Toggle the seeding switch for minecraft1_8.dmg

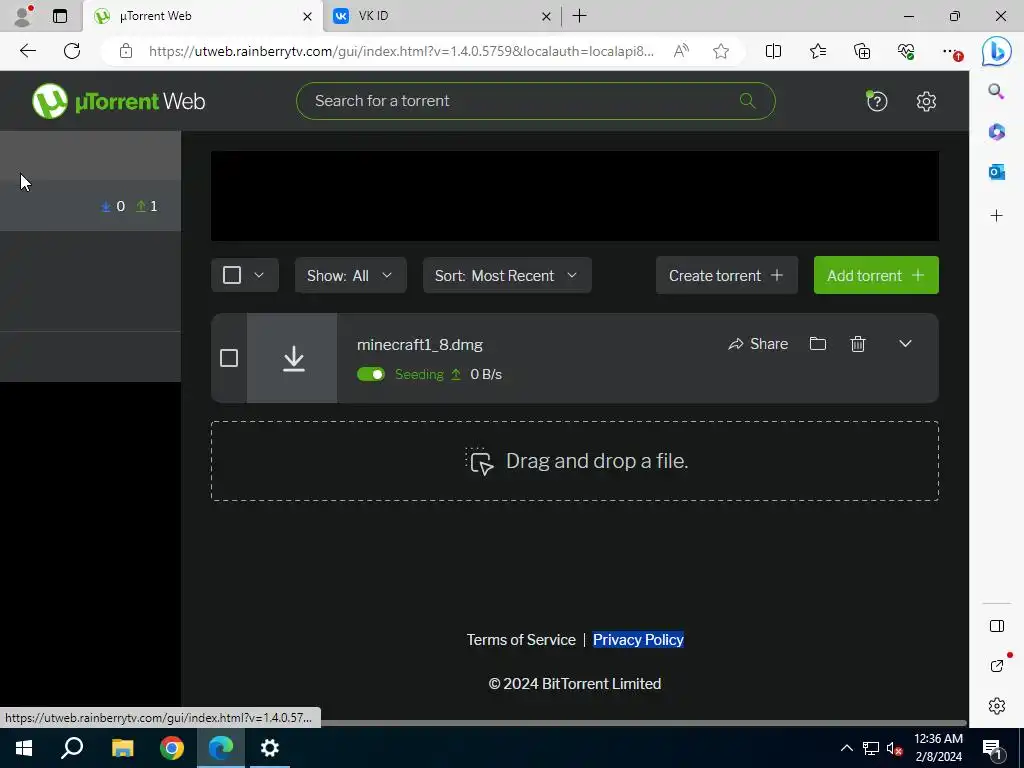click(371, 374)
